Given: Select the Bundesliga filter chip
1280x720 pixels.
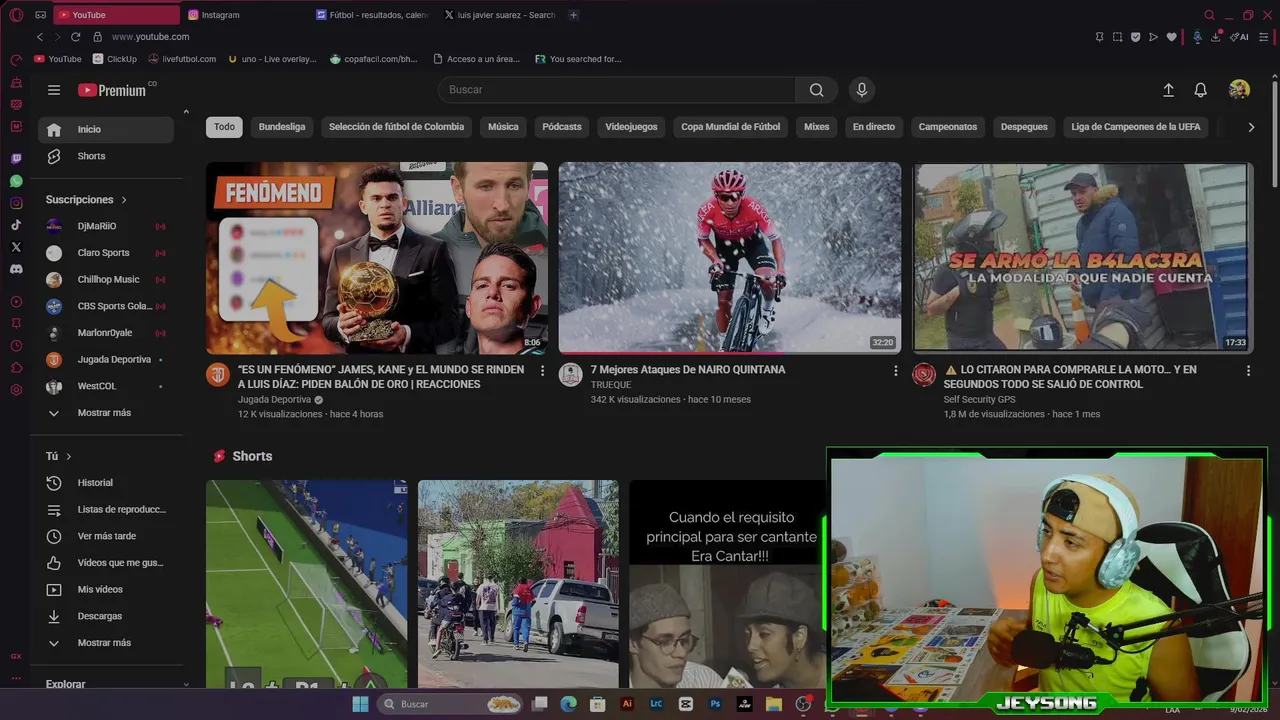Looking at the screenshot, I should tap(282, 127).
